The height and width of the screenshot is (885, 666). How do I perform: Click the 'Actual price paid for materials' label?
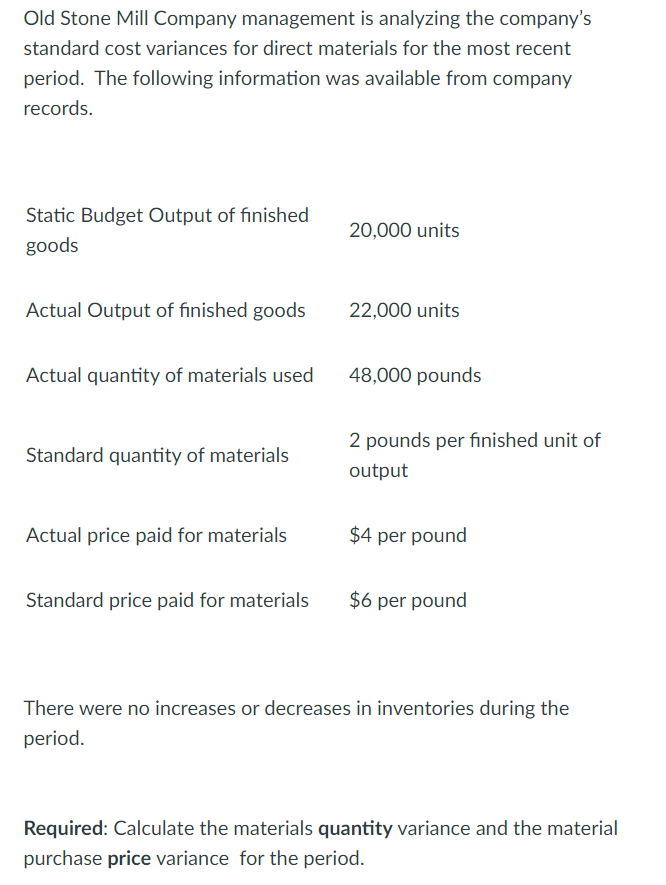point(156,535)
